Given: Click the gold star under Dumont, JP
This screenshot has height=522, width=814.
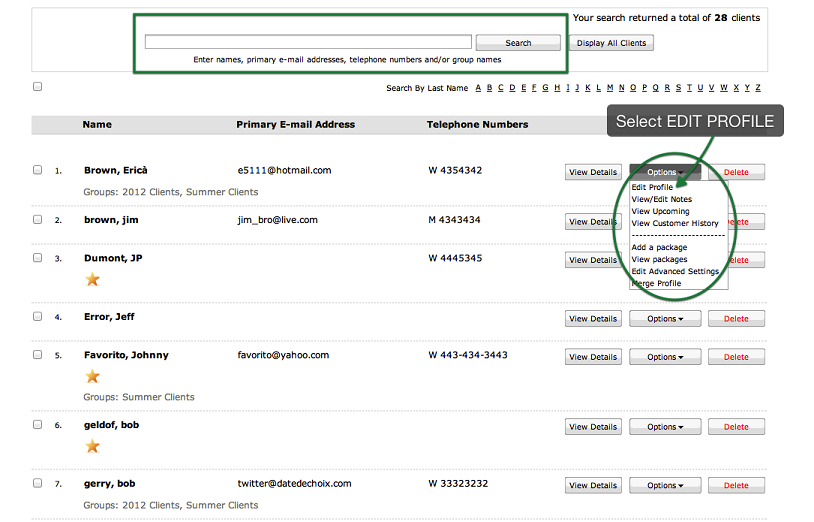Looking at the screenshot, I should (x=92, y=279).
